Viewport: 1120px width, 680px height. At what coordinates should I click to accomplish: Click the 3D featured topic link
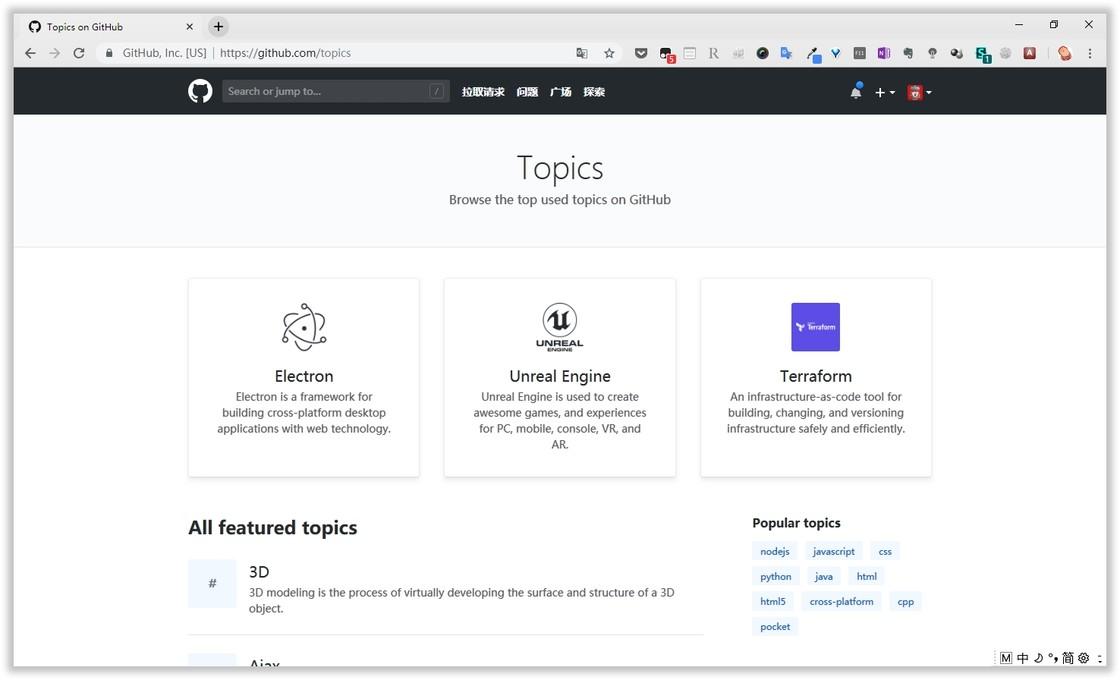pyautogui.click(x=258, y=572)
